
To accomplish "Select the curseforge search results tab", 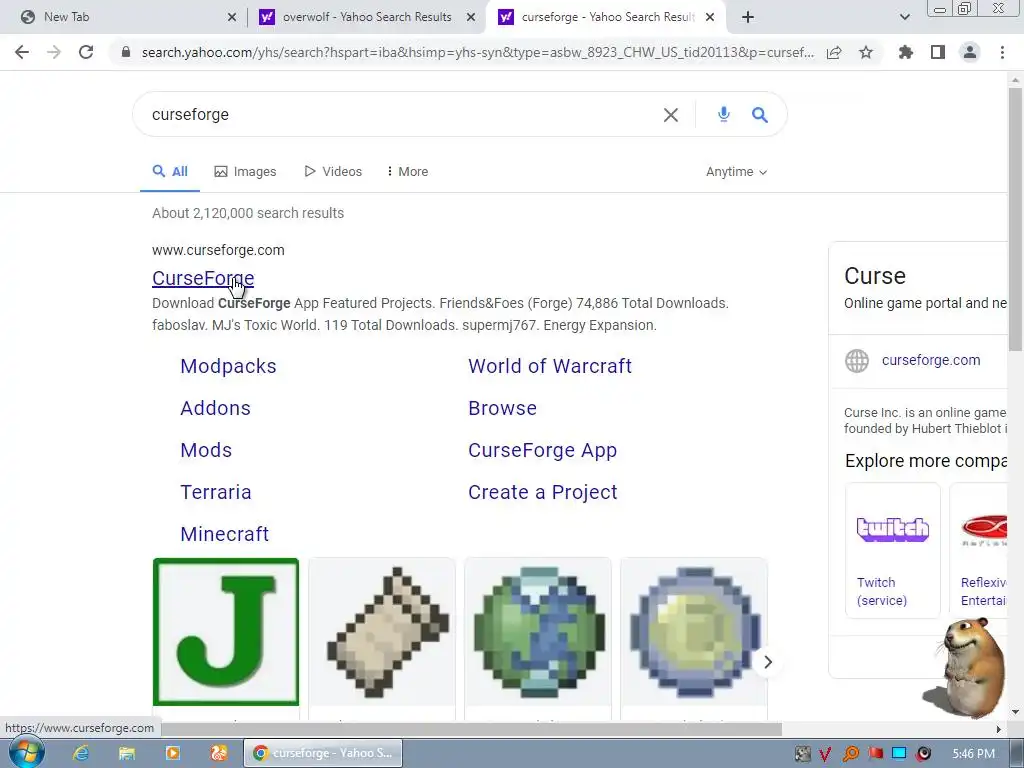I will 607,17.
